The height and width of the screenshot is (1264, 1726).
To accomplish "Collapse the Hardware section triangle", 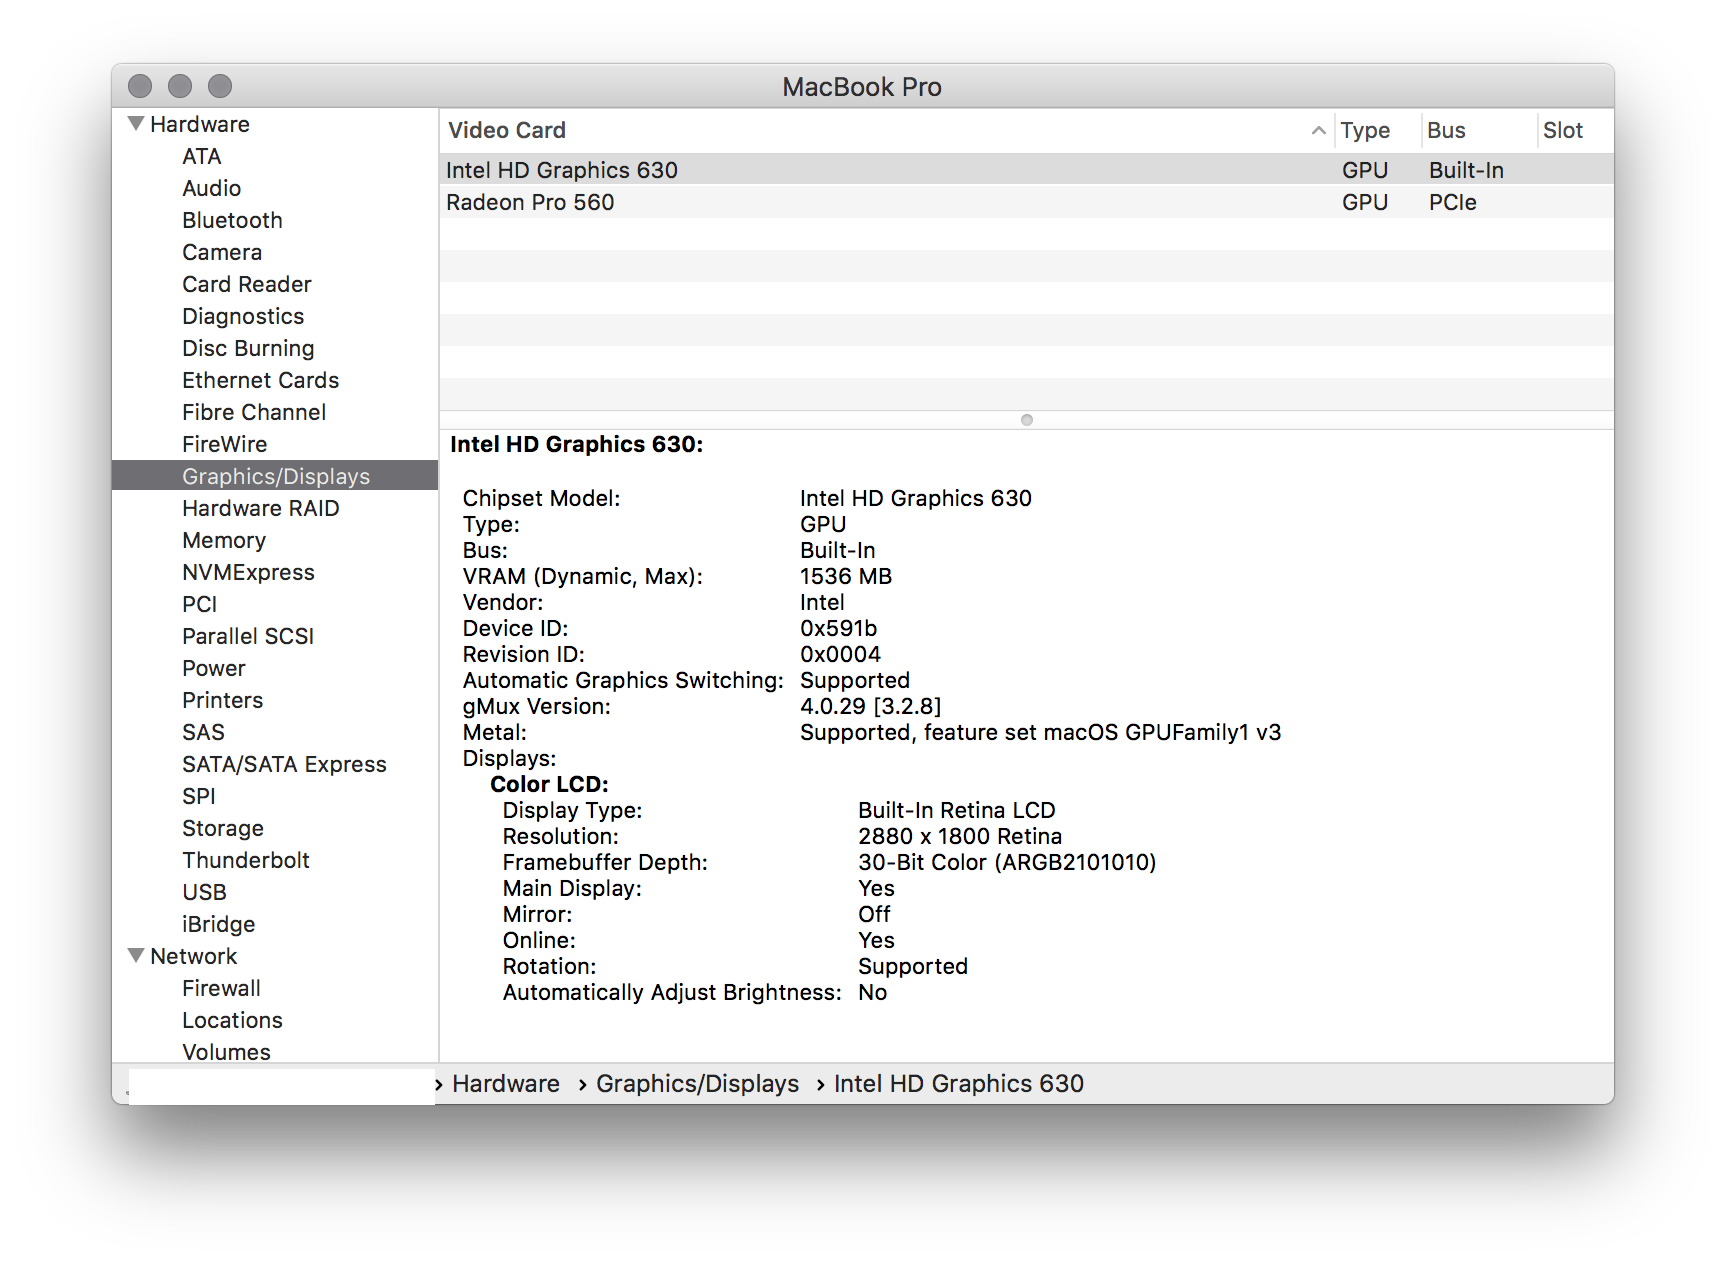I will 136,124.
